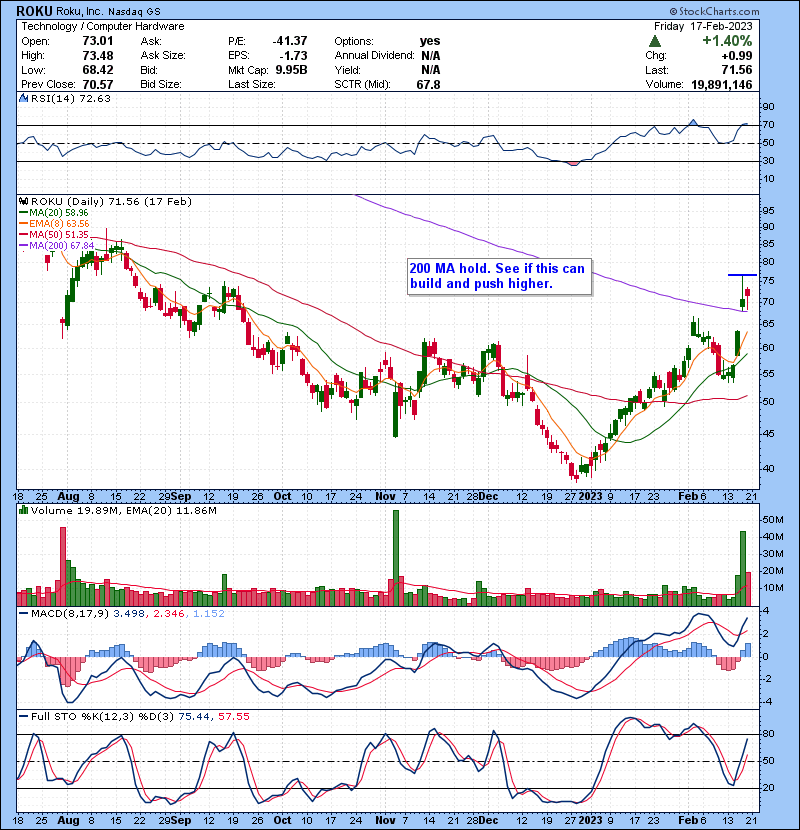Click the Technology / Computer Hardware sector label
The width and height of the screenshot is (800, 830).
tap(103, 26)
